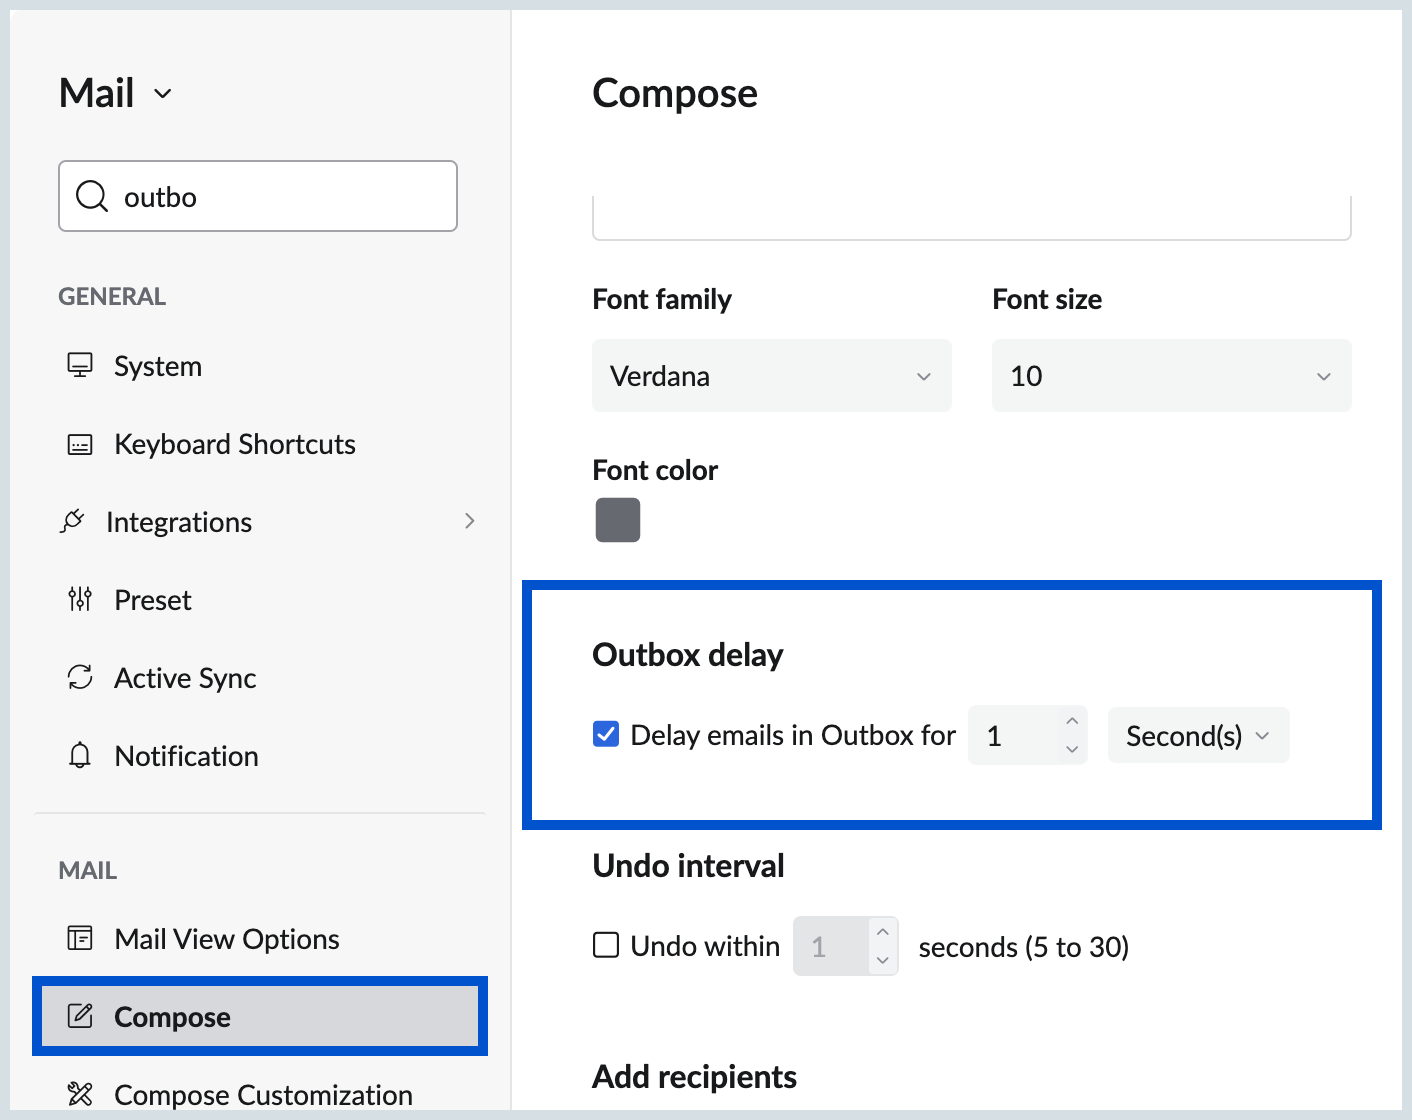
Task: Pick the gray Font color swatch
Action: click(618, 520)
